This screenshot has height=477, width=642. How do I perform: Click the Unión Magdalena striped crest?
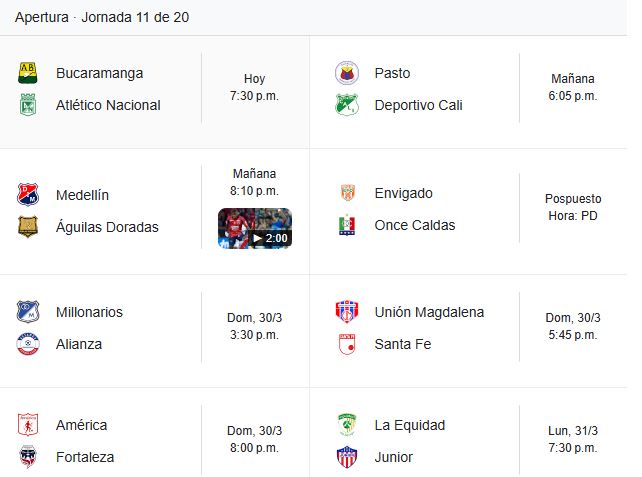click(x=347, y=312)
